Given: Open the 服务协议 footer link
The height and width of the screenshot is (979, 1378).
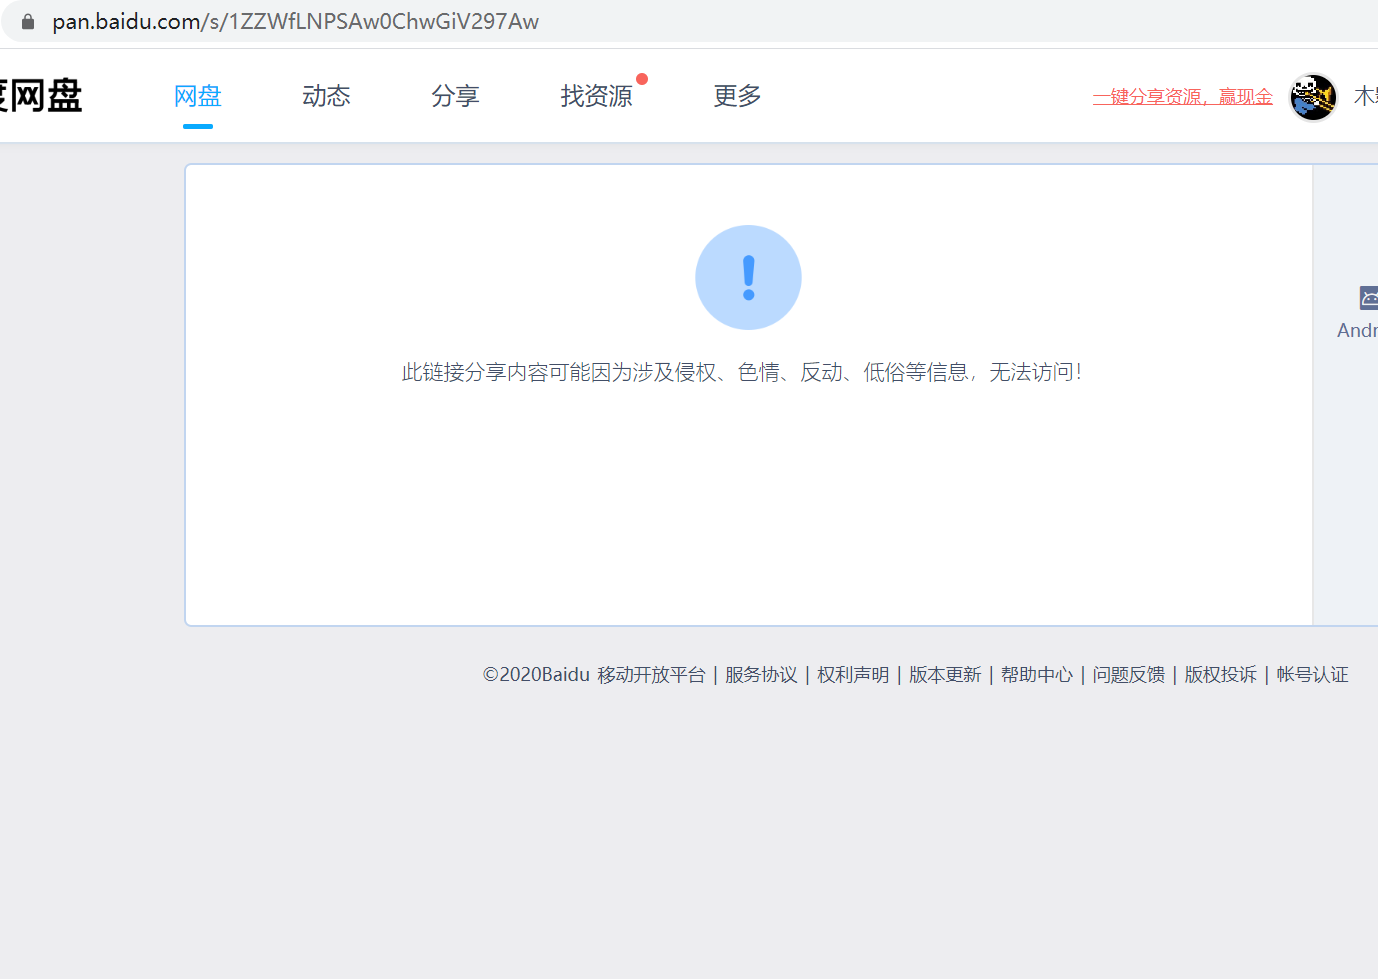Looking at the screenshot, I should pos(761,675).
